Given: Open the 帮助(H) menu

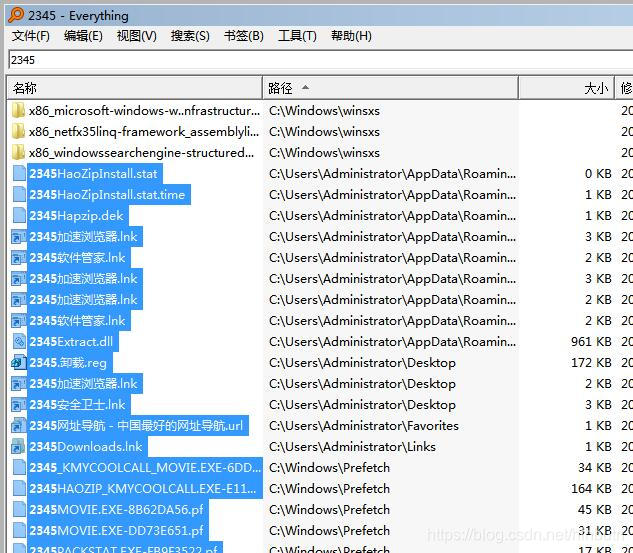Looking at the screenshot, I should [x=351, y=36].
